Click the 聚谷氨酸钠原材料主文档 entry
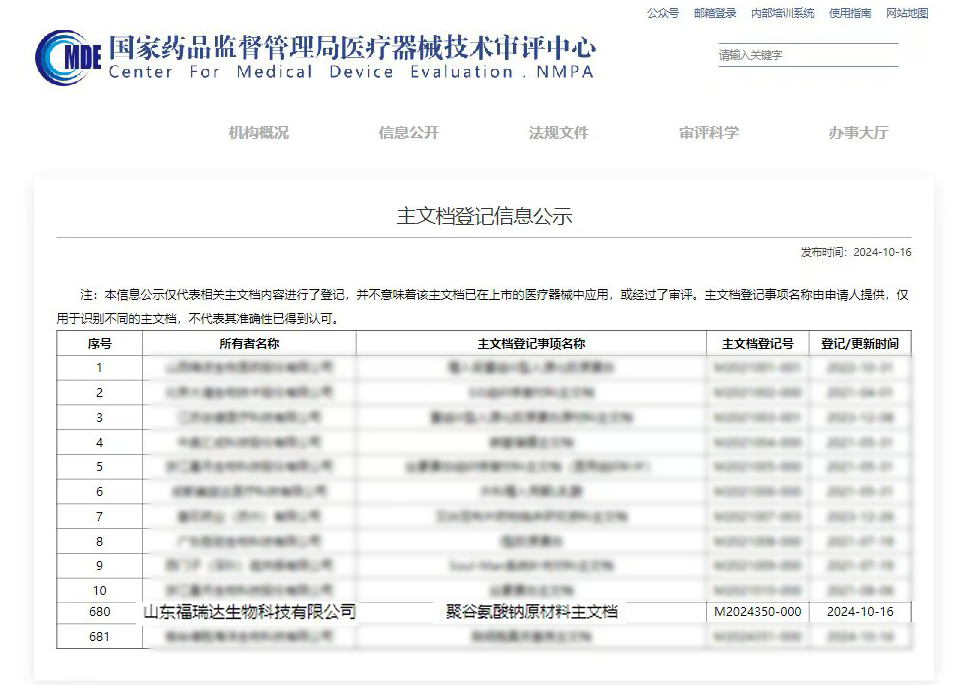The height and width of the screenshot is (685, 972). click(531, 612)
